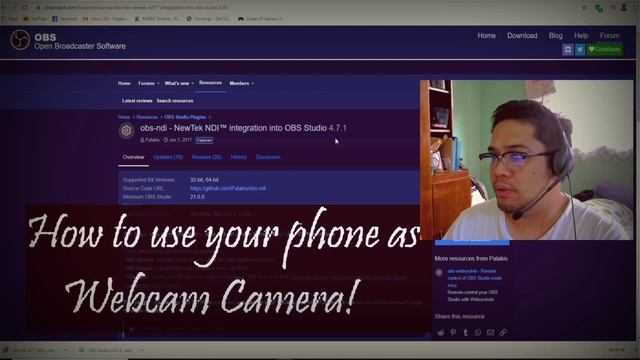Switch to the Discussion tab

tap(268, 157)
